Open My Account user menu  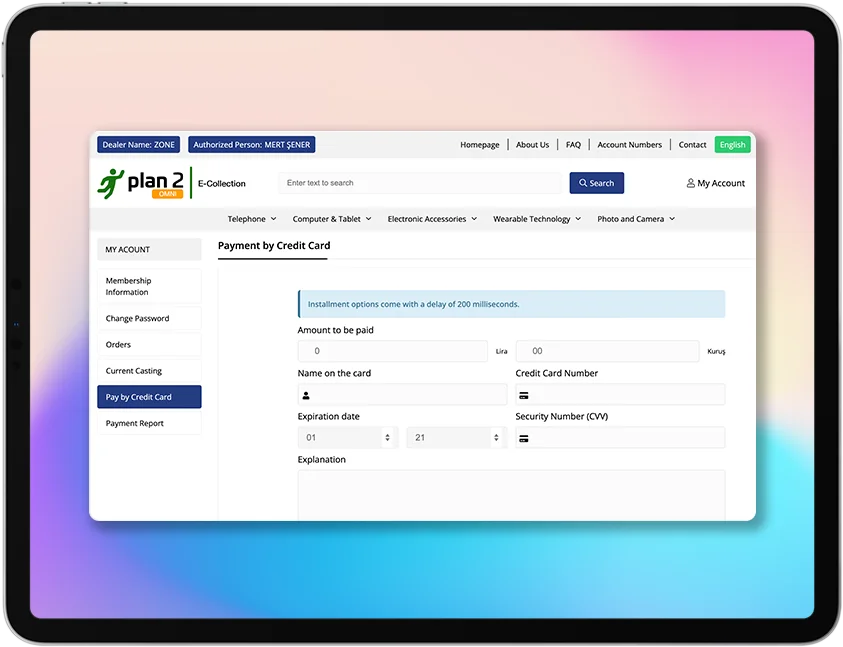pos(715,183)
